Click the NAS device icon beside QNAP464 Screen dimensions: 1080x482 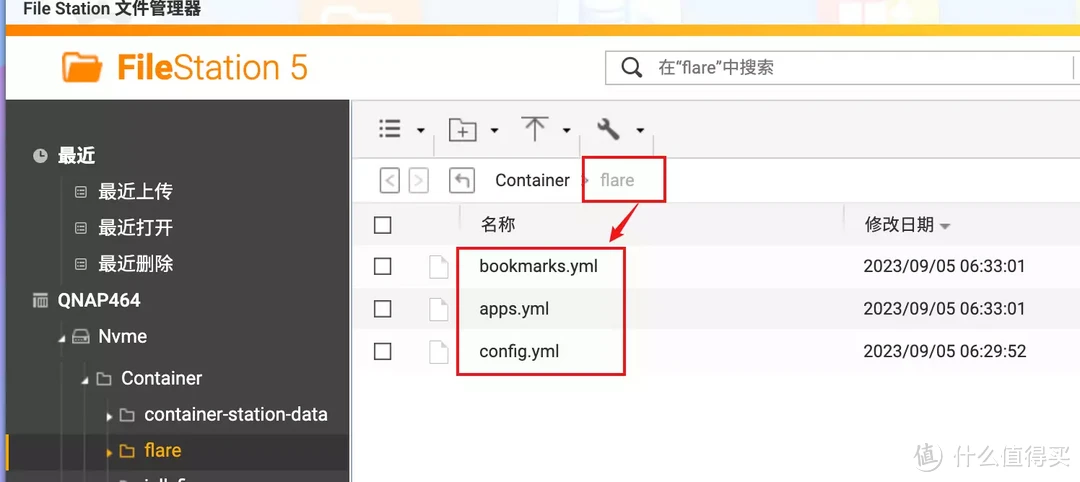pos(41,300)
